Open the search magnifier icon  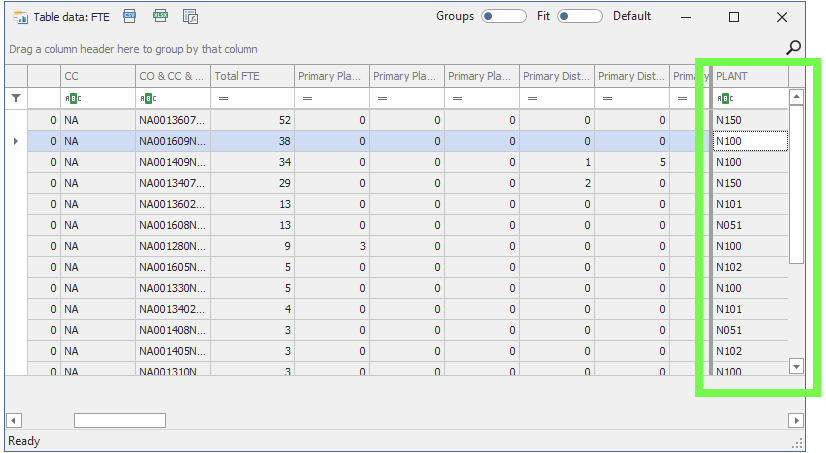point(793,47)
